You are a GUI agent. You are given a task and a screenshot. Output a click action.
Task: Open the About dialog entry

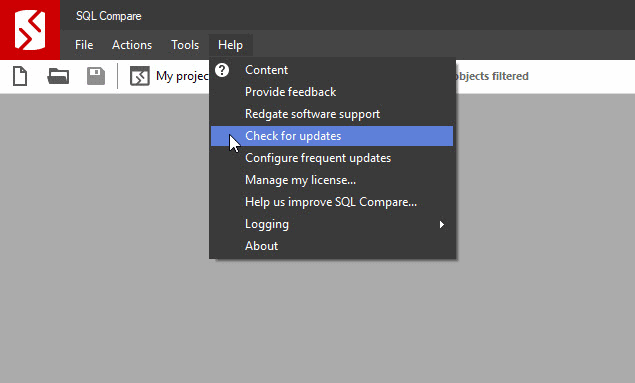(332, 246)
